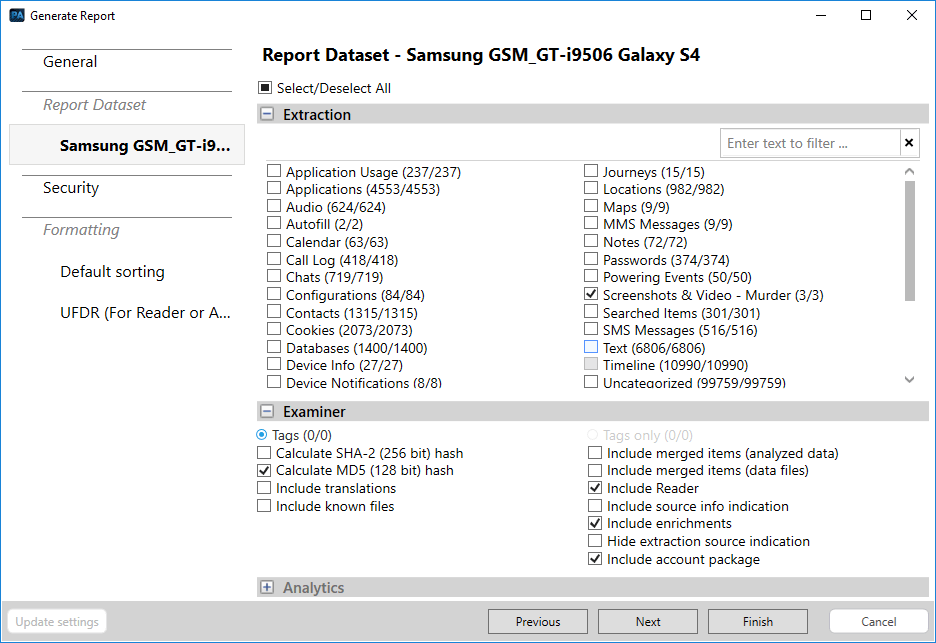Clear the filter text with X icon

909,143
